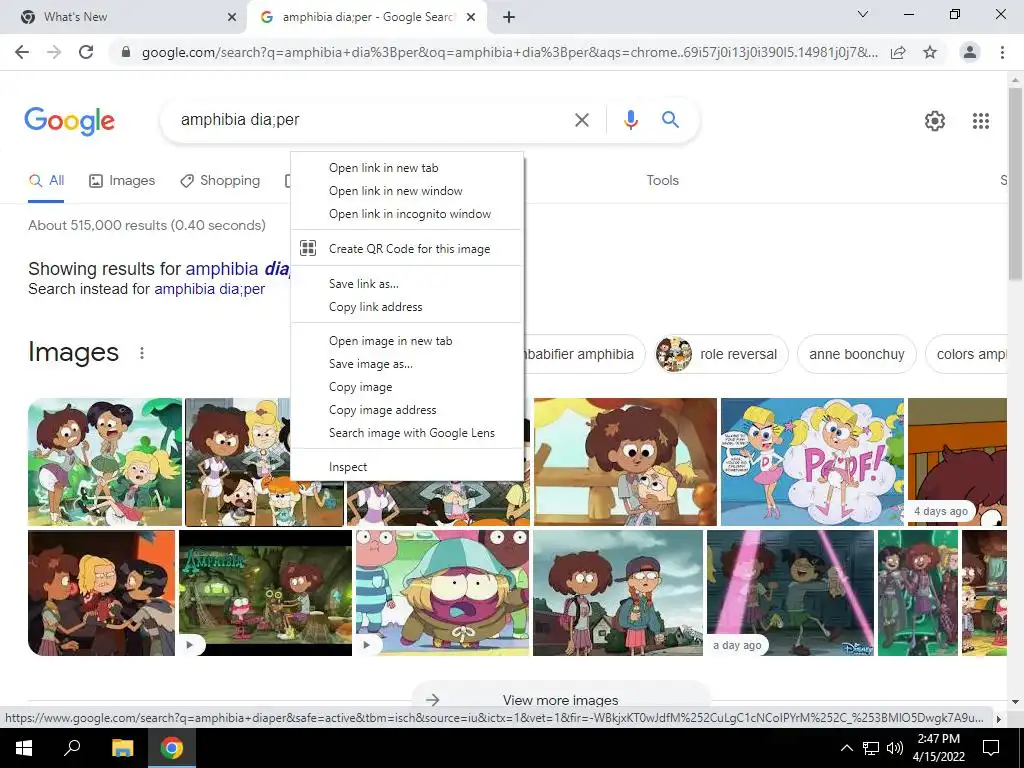Switch to the Images results tab
The width and height of the screenshot is (1024, 768).
click(x=122, y=181)
